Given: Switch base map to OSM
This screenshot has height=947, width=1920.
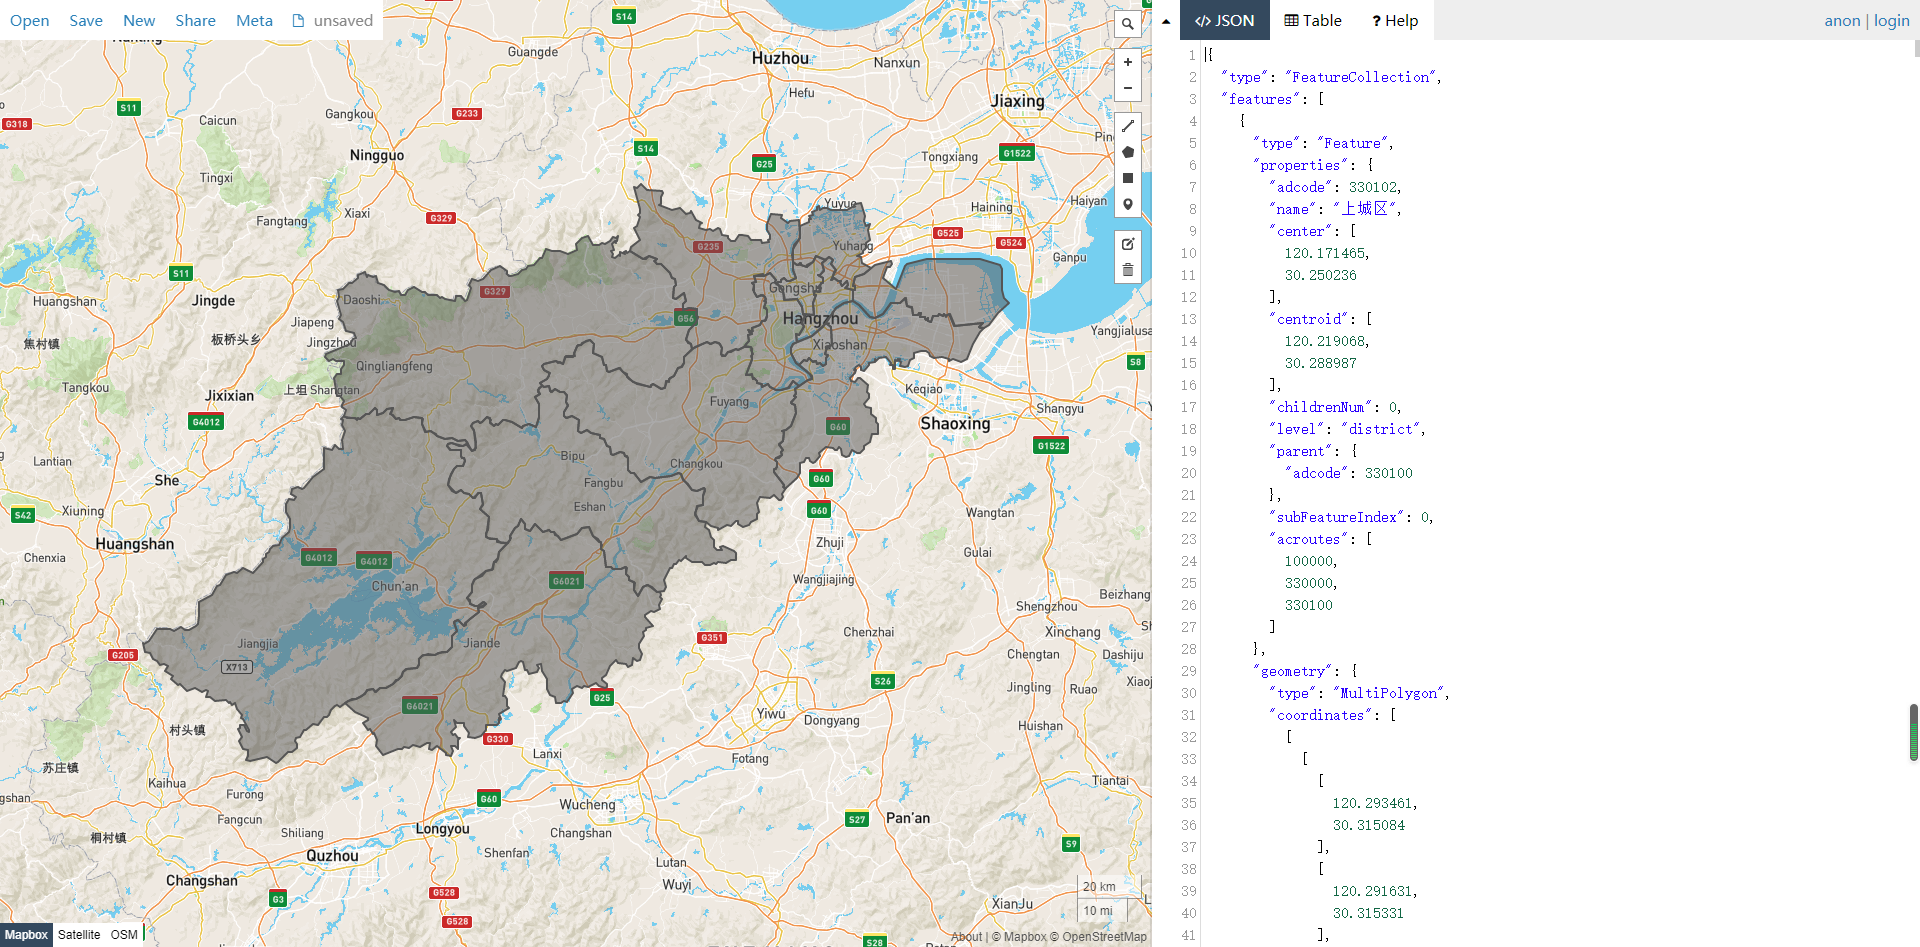Looking at the screenshot, I should coord(123,934).
